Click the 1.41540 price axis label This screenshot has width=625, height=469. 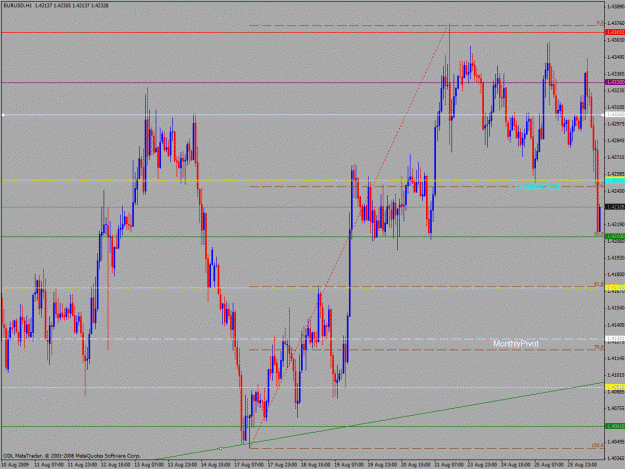(x=616, y=308)
